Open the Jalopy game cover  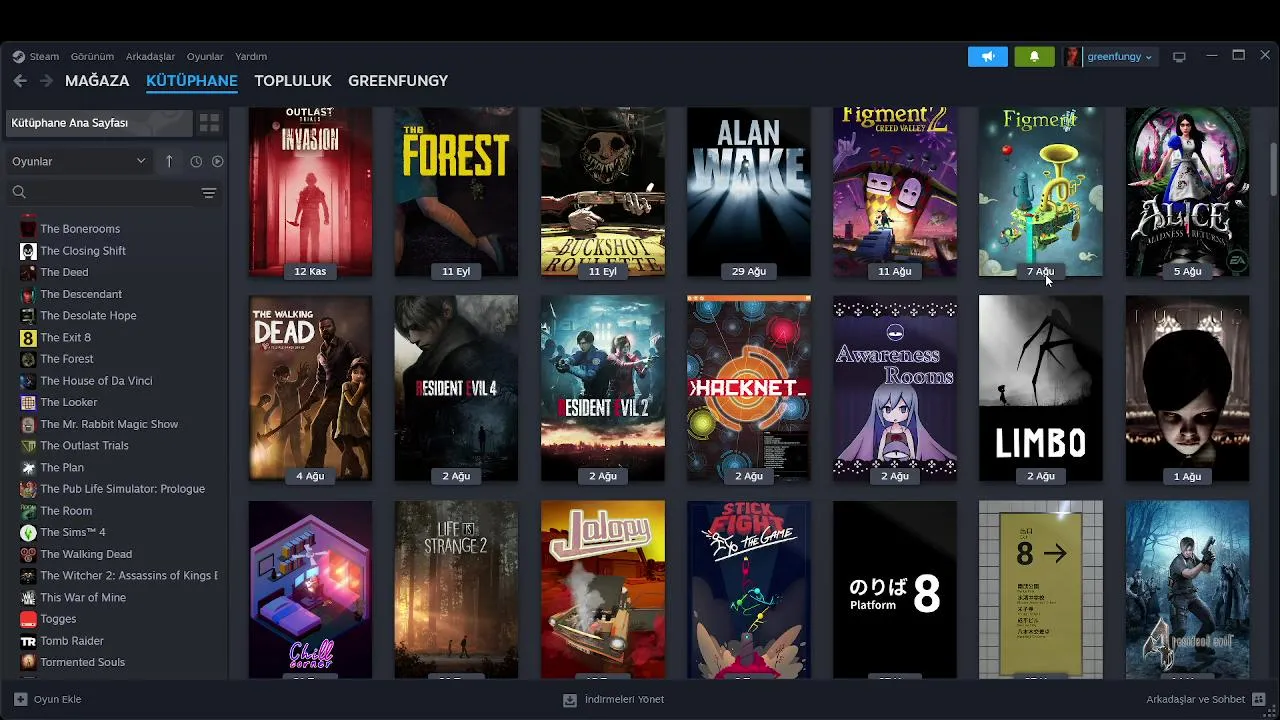point(603,590)
